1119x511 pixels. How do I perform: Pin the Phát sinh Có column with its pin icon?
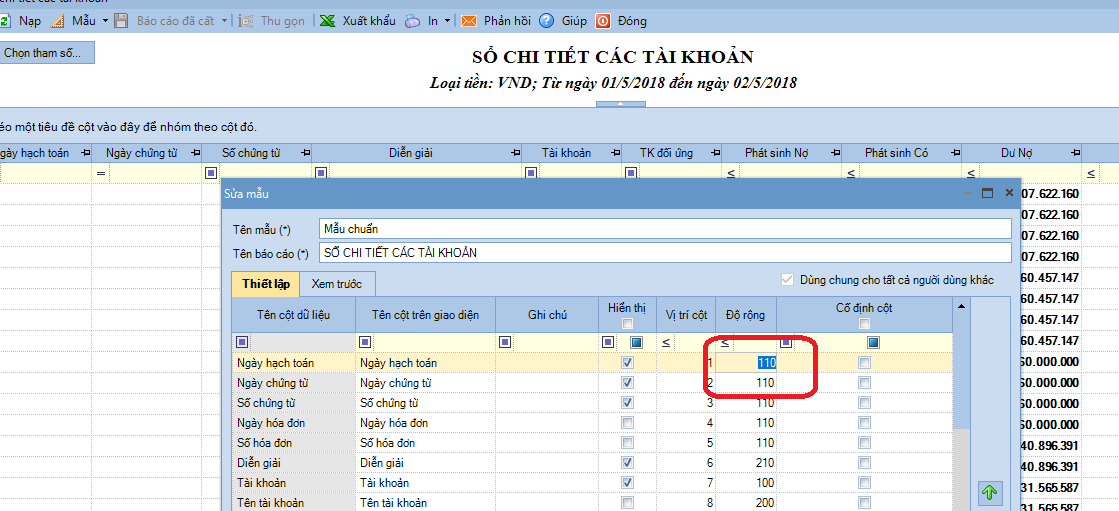955,153
